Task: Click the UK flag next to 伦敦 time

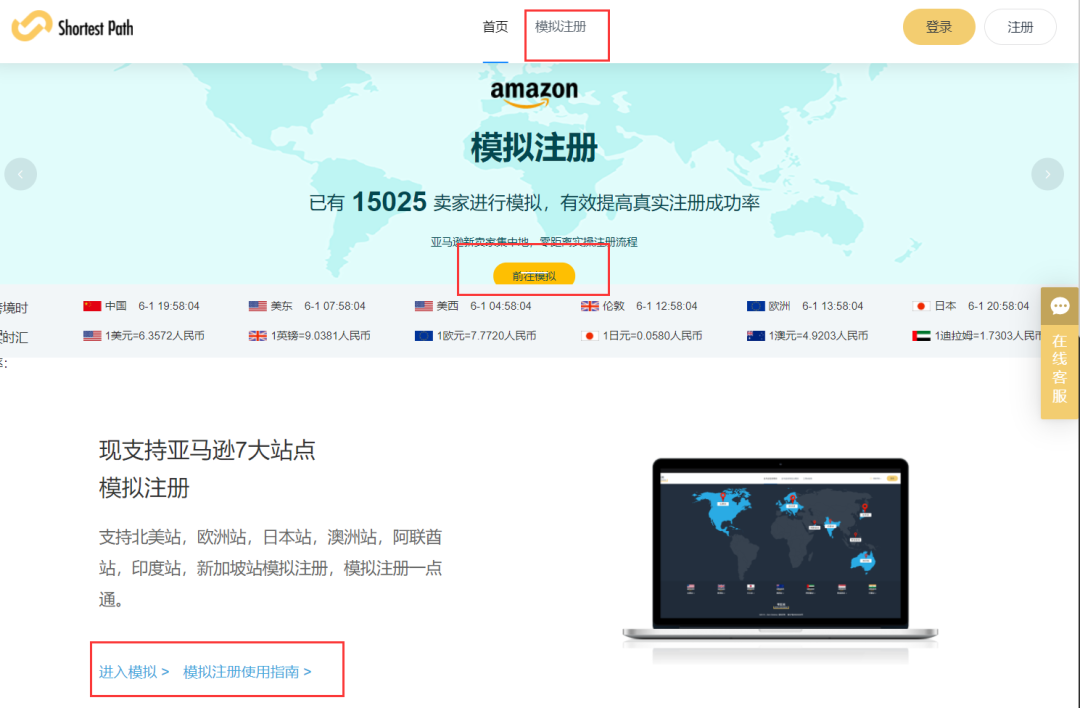Action: coord(590,306)
